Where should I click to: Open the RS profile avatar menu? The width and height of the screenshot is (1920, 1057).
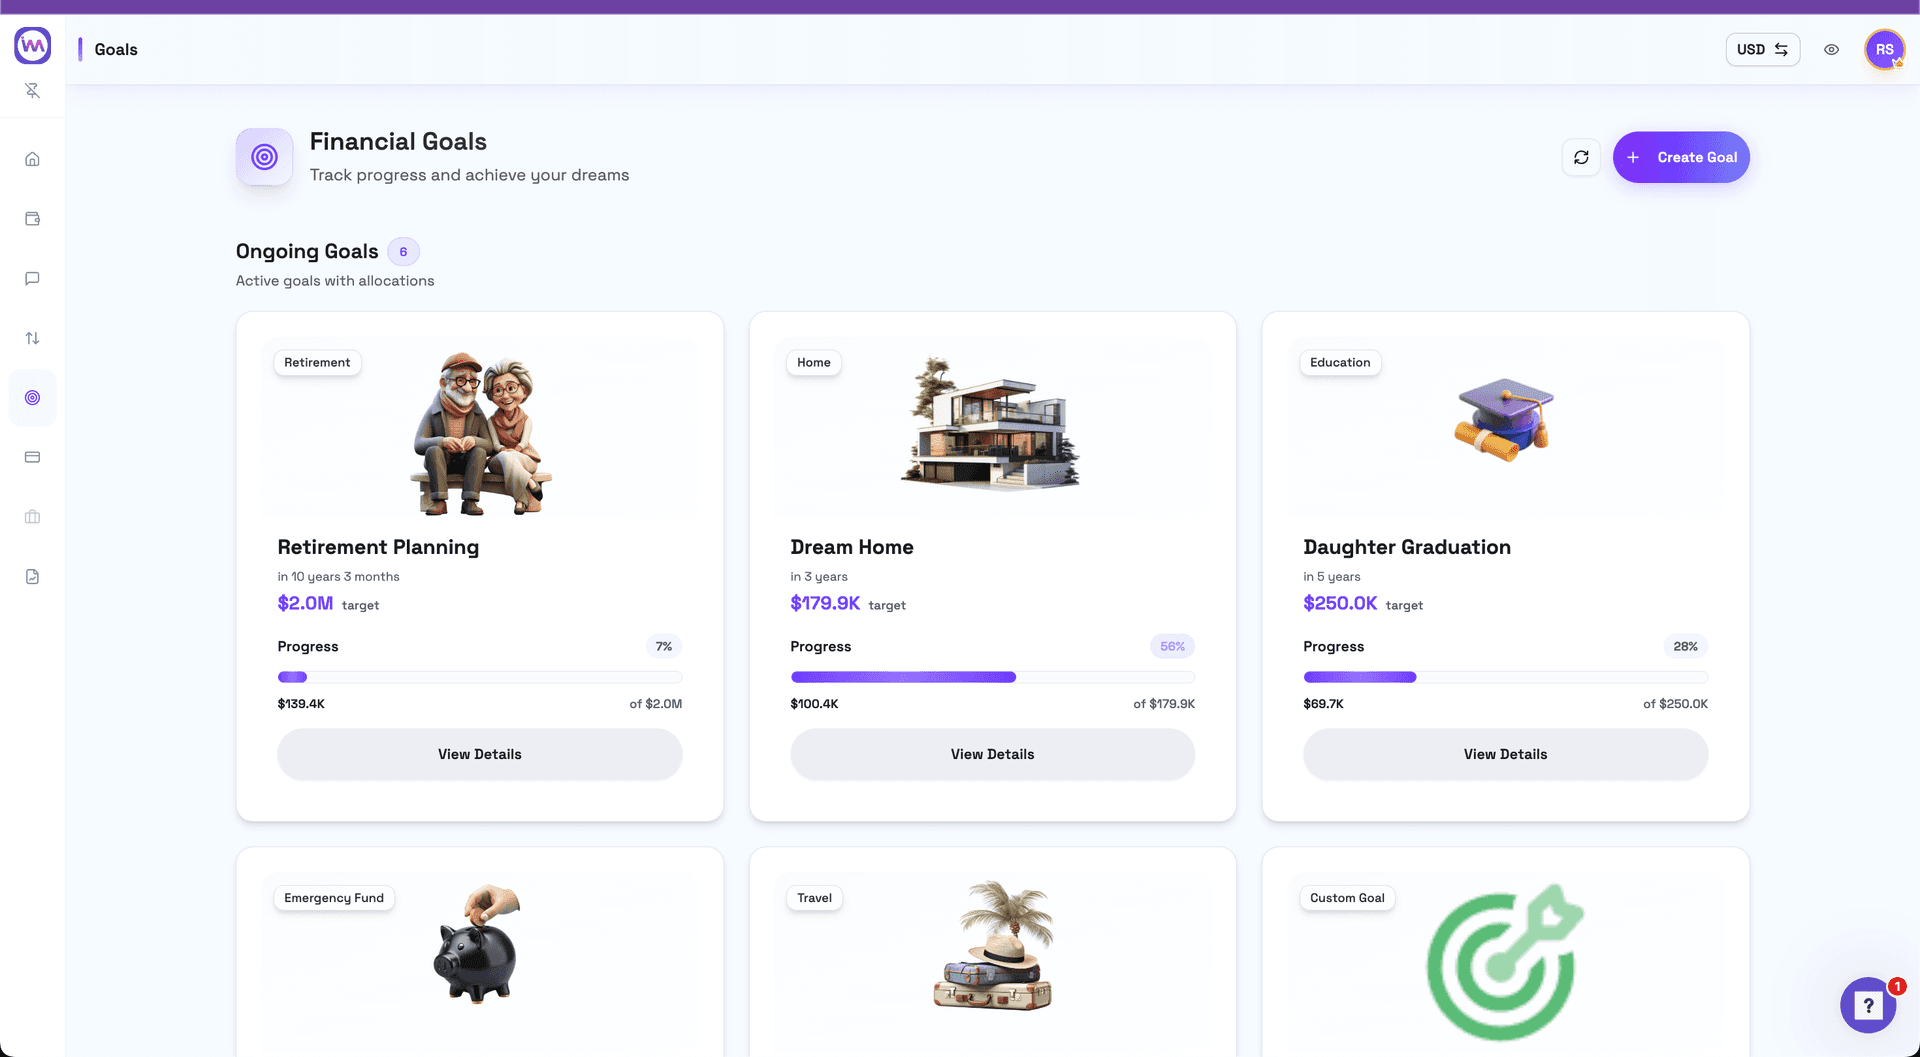1885,49
